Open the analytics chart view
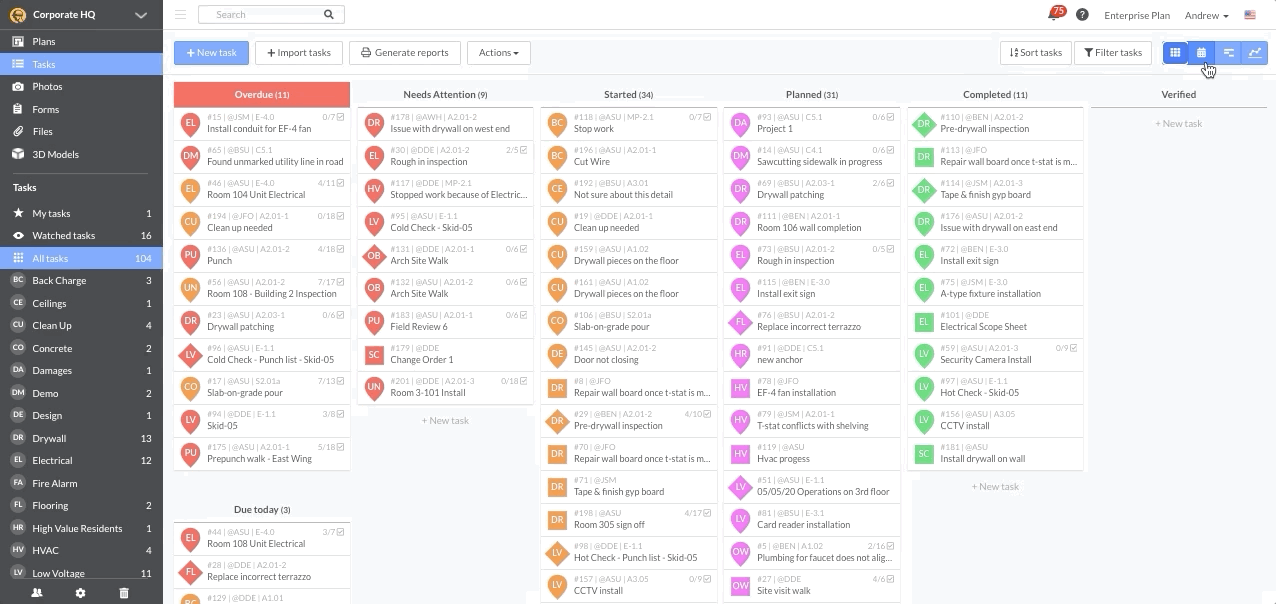Screen dimensions: 1276x604 pos(1254,53)
